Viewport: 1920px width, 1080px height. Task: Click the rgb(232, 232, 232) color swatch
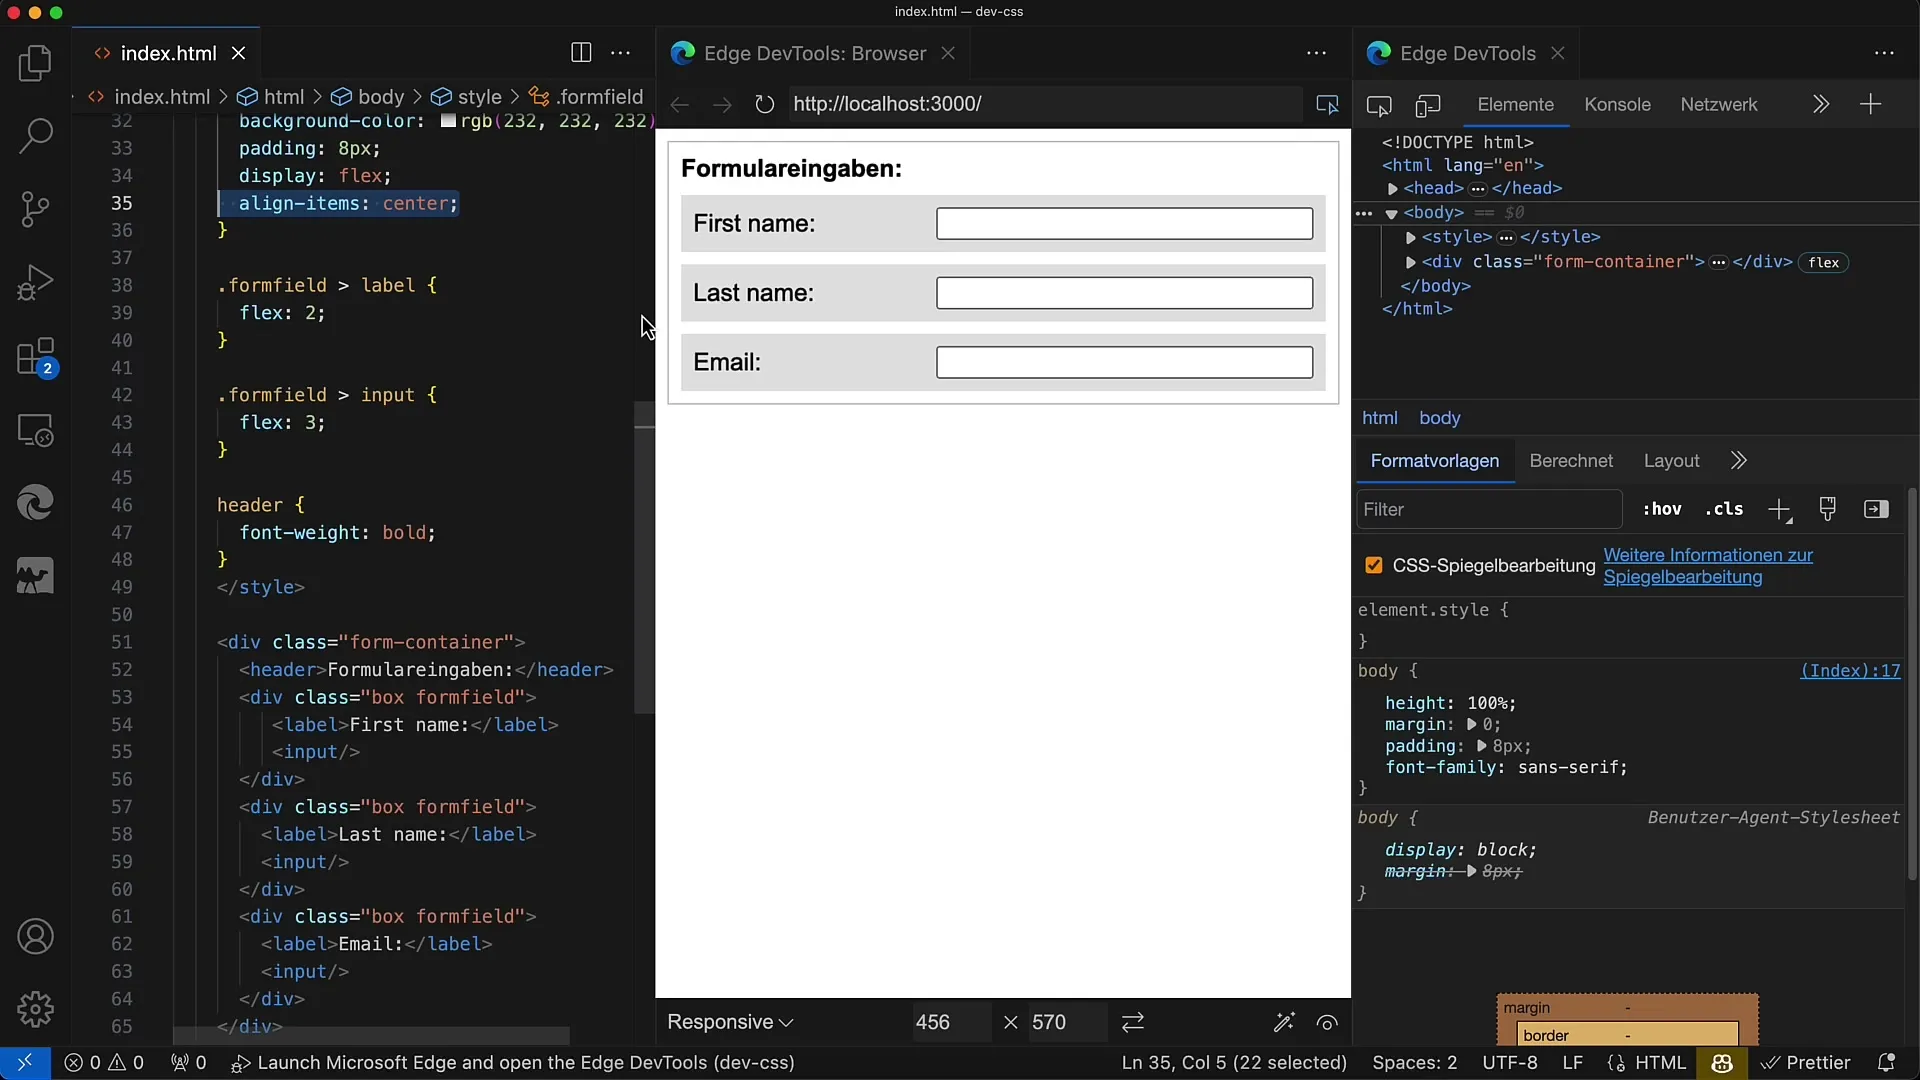point(449,121)
